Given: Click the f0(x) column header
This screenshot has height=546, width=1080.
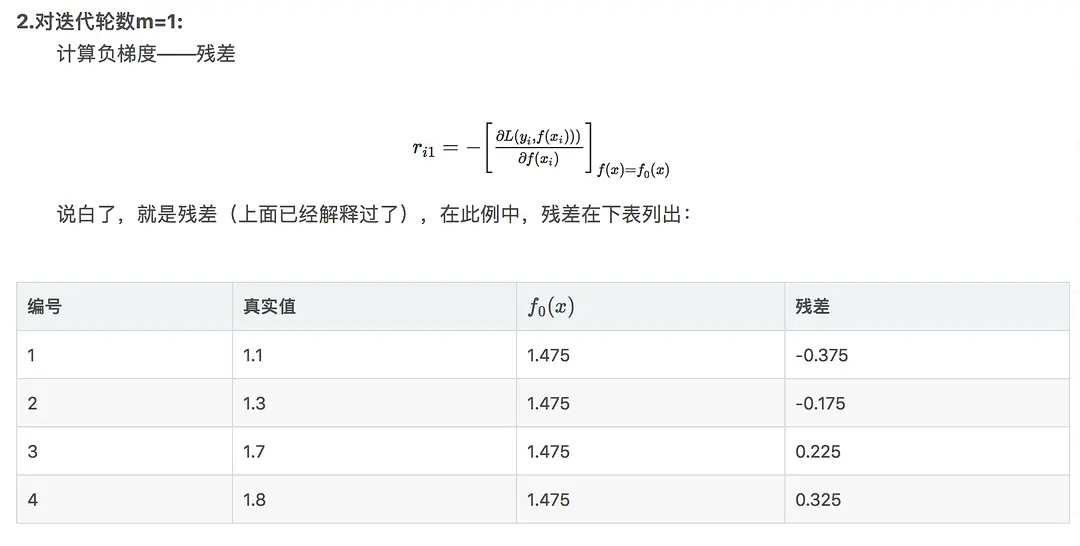Looking at the screenshot, I should click(550, 307).
